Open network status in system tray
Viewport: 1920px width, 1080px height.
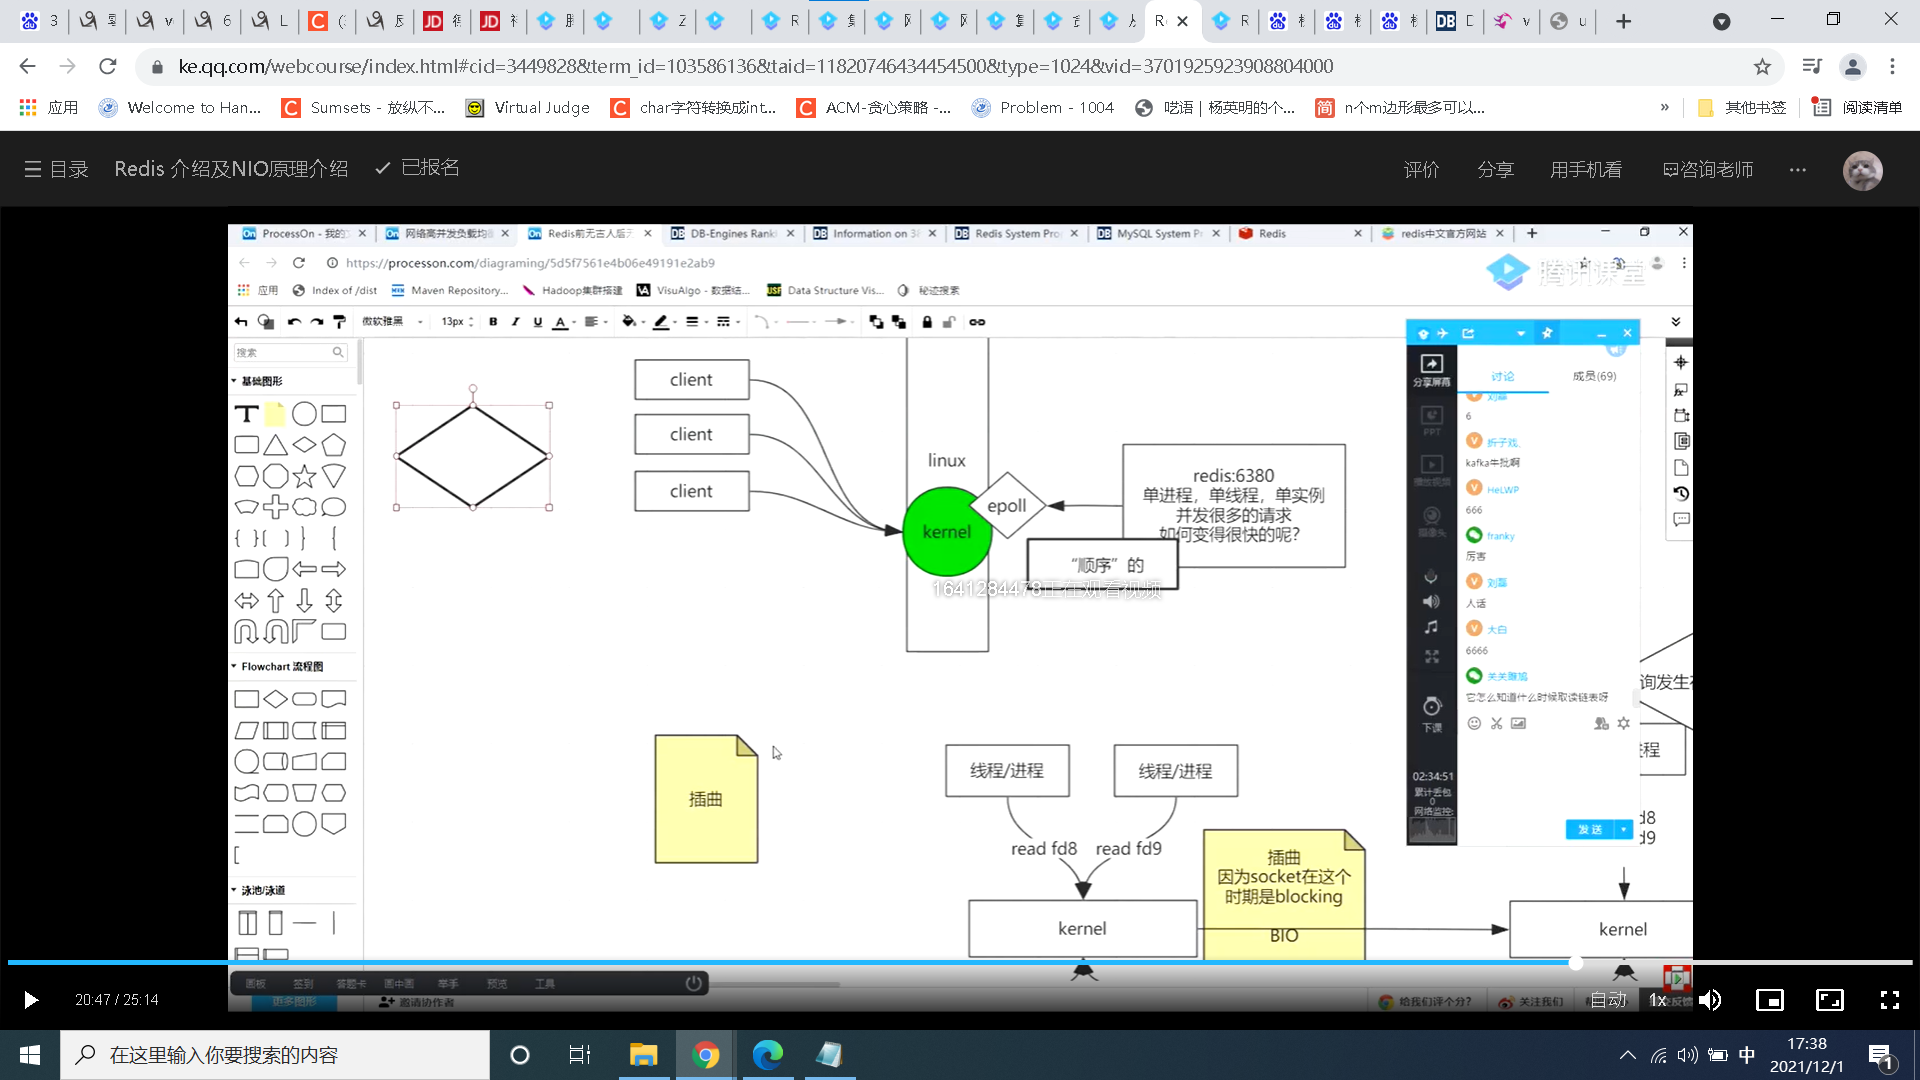[x=1659, y=1055]
